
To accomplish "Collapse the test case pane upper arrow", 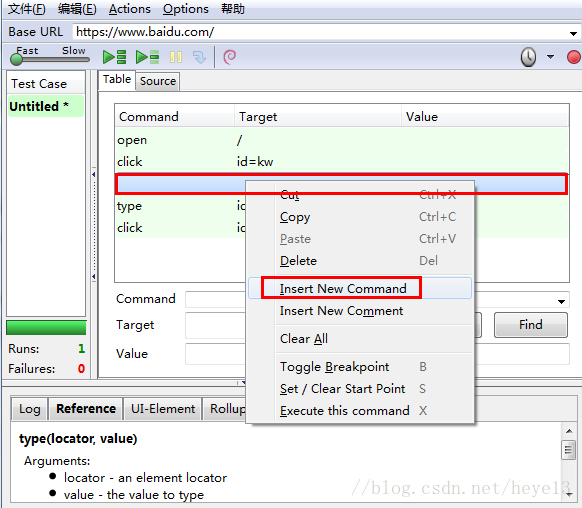I will (x=94, y=174).
